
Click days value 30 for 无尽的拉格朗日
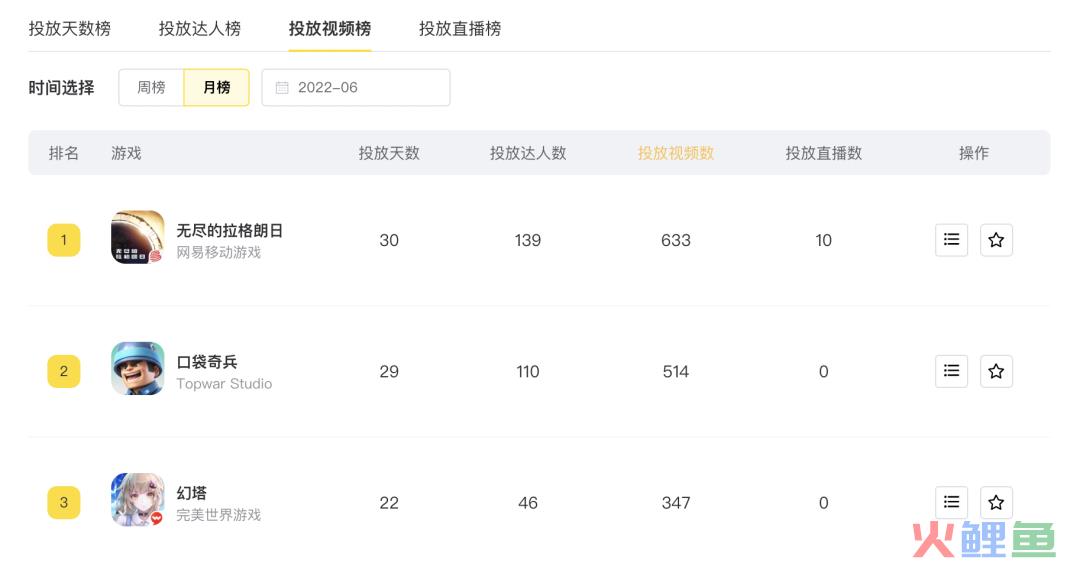(x=389, y=240)
